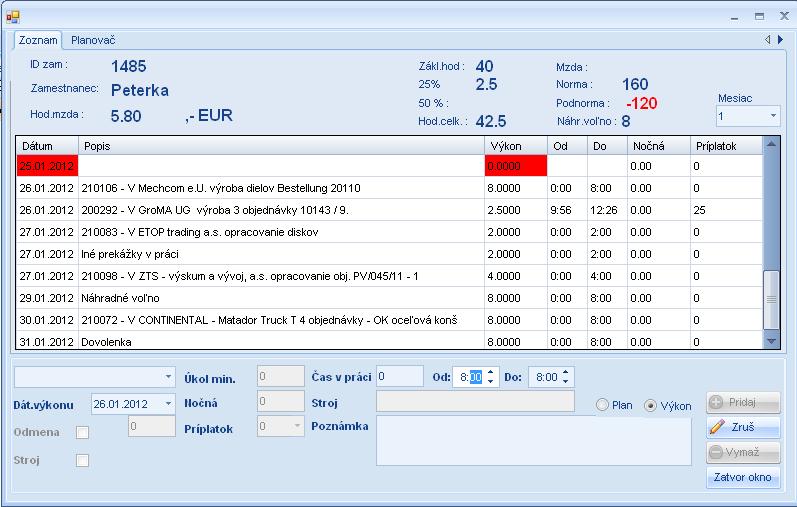The image size is (797, 507).
Task: Minimize the window
Action: coord(734,17)
